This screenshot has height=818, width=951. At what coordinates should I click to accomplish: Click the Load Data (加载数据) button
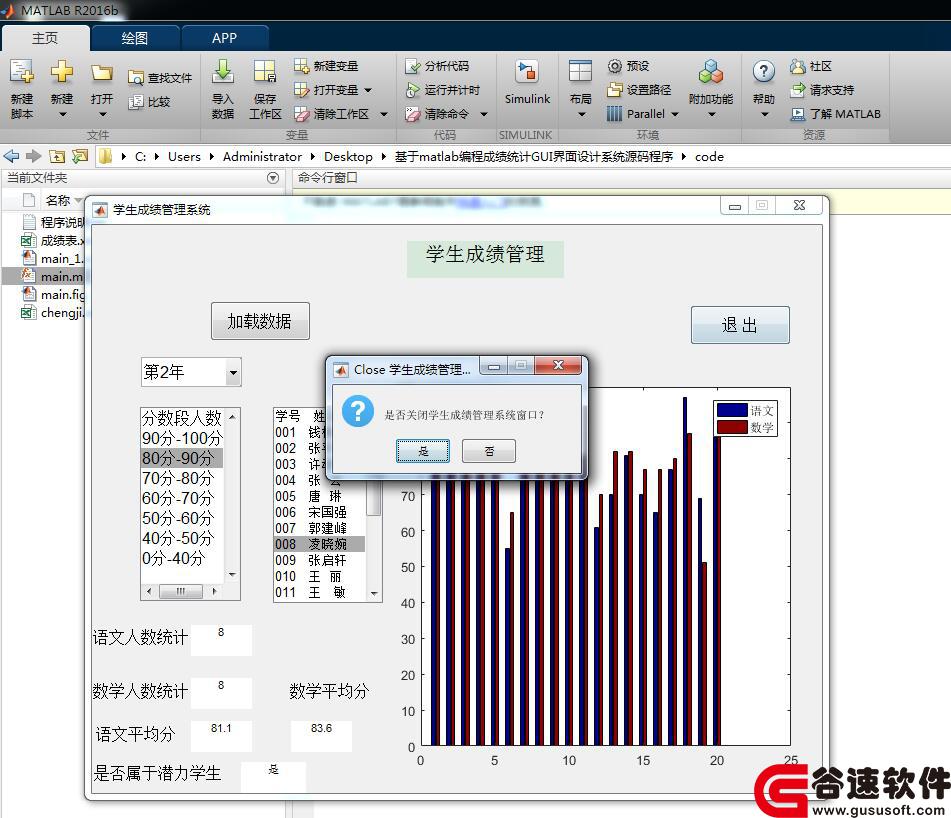(x=260, y=321)
